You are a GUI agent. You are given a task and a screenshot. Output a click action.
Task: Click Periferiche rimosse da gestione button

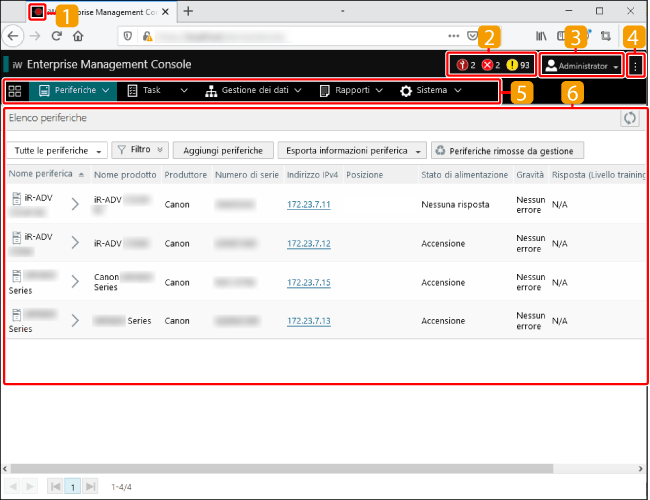(x=507, y=150)
